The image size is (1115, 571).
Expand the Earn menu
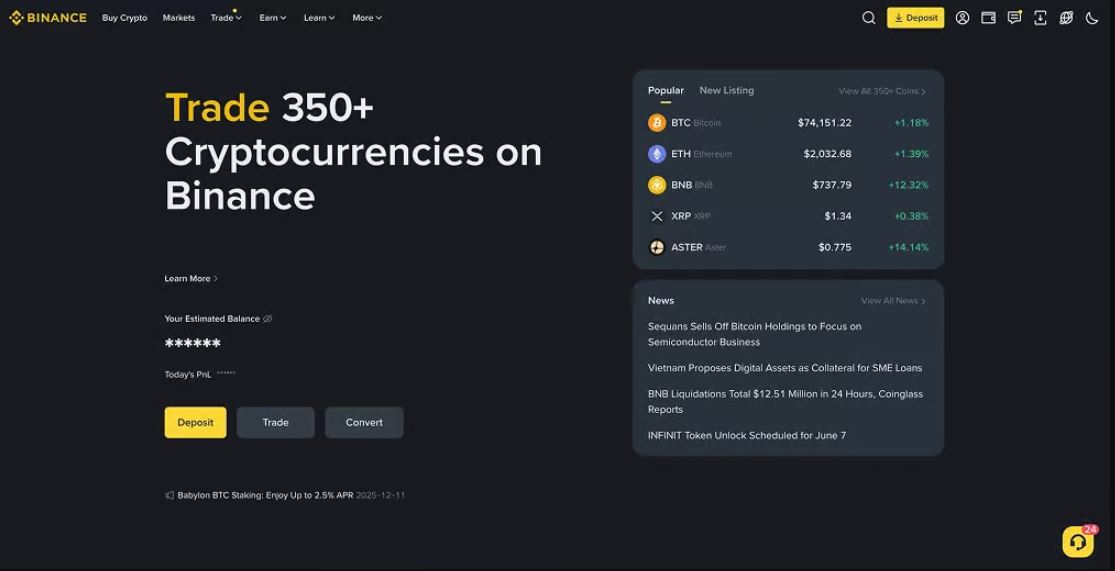[273, 18]
